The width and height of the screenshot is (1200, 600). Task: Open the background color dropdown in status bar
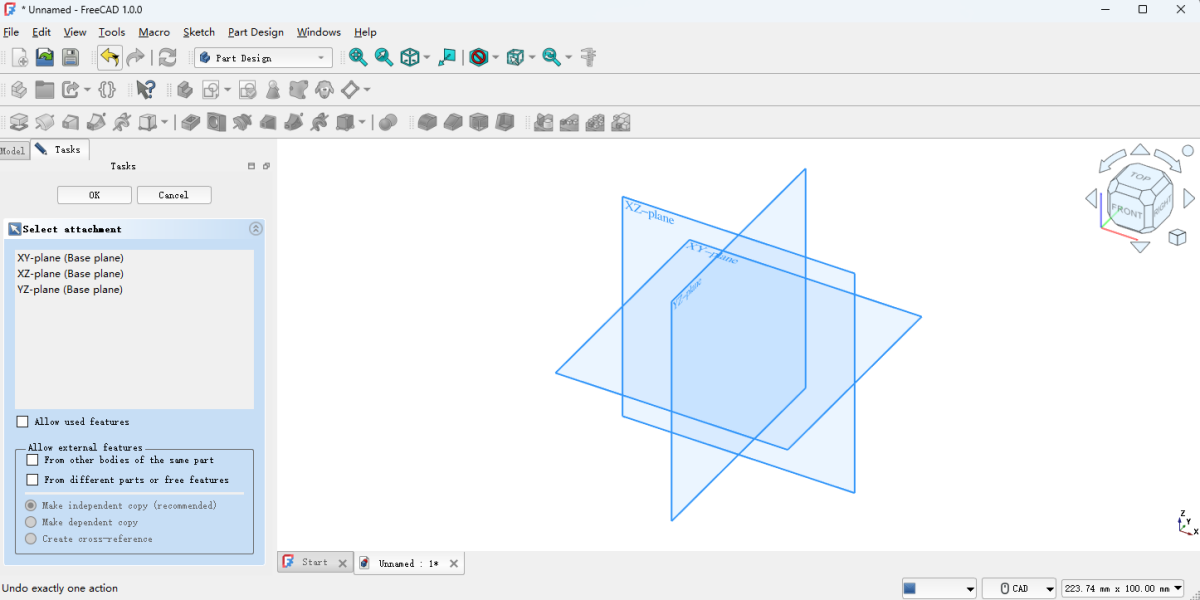[x=966, y=588]
